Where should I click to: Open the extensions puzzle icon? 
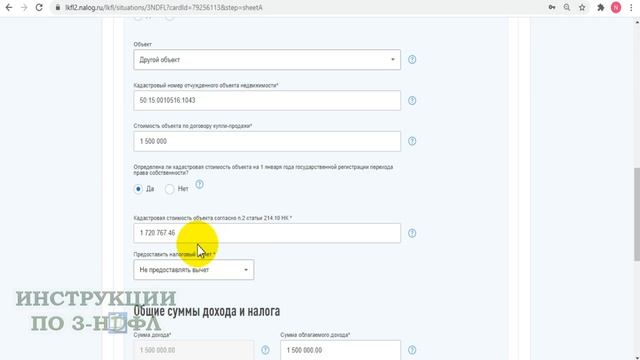601,7
